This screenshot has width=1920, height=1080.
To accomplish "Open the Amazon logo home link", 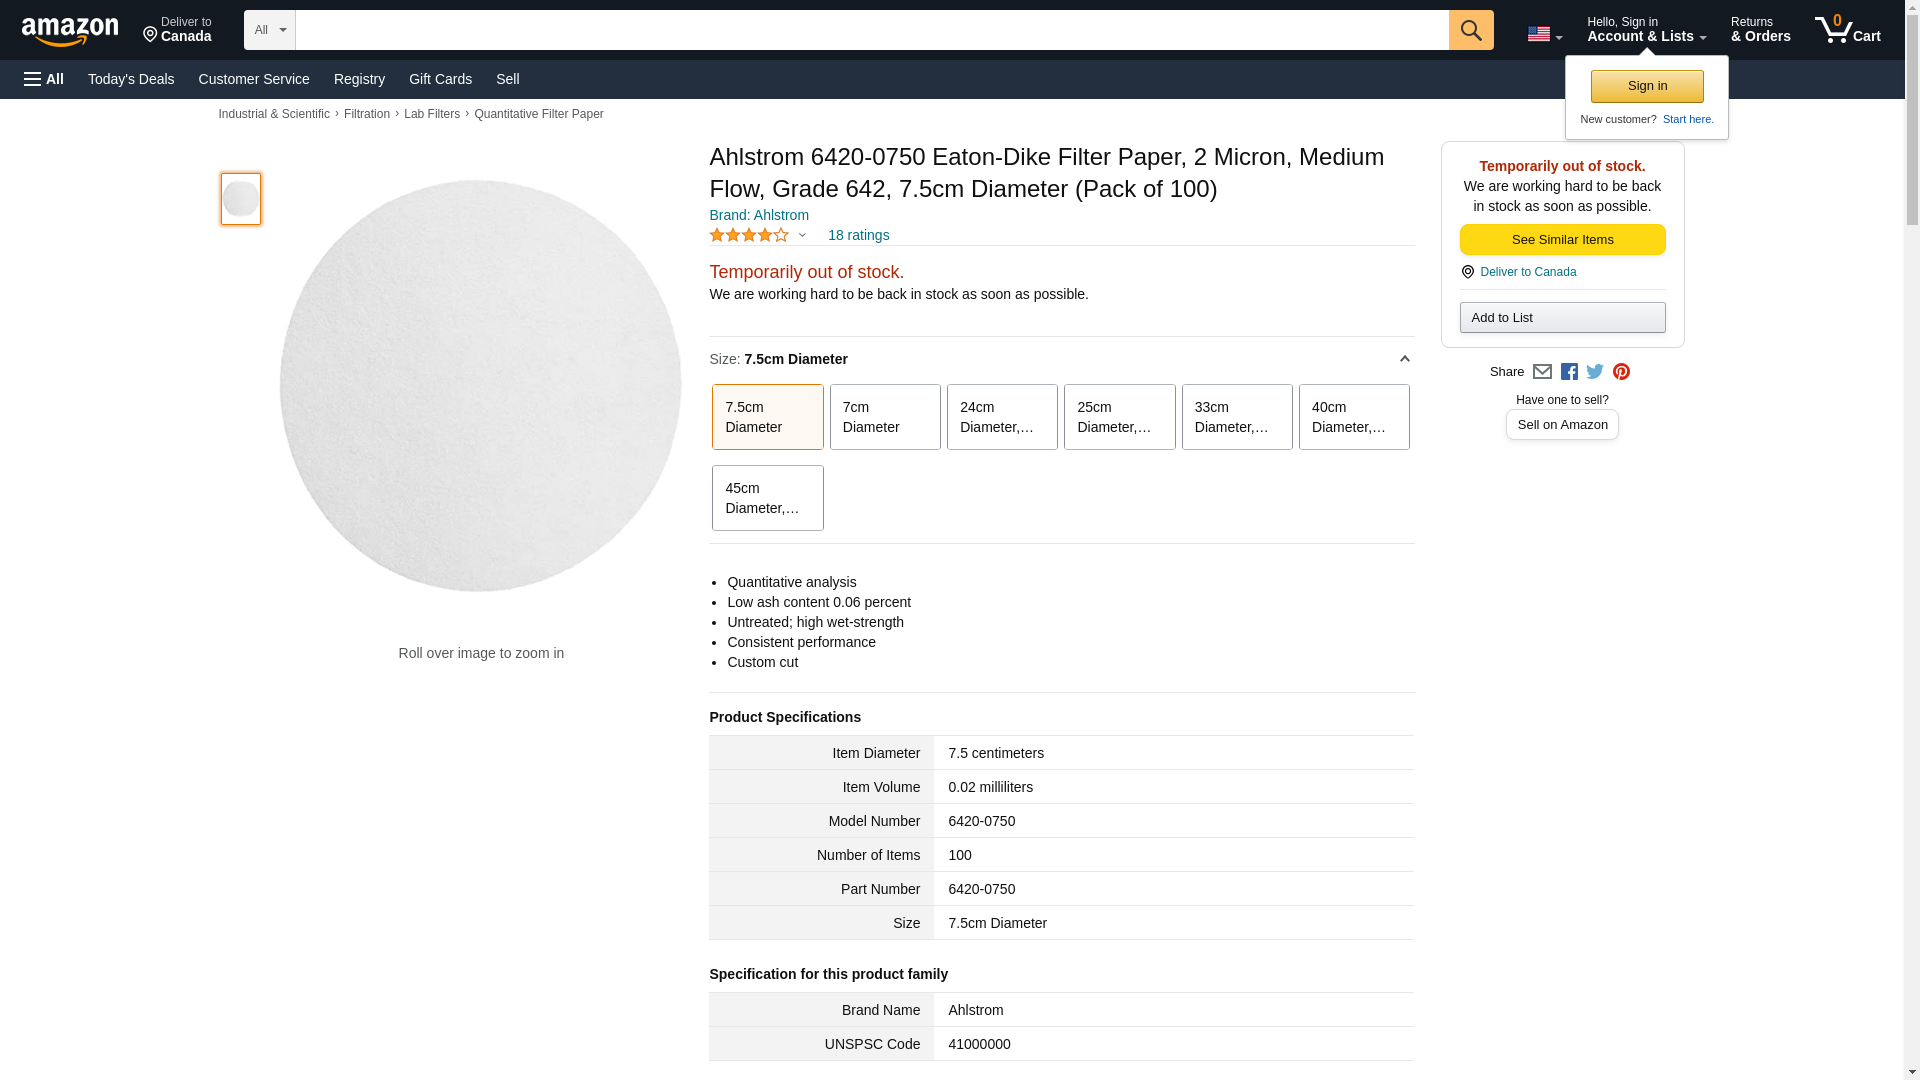I will 70,31.
